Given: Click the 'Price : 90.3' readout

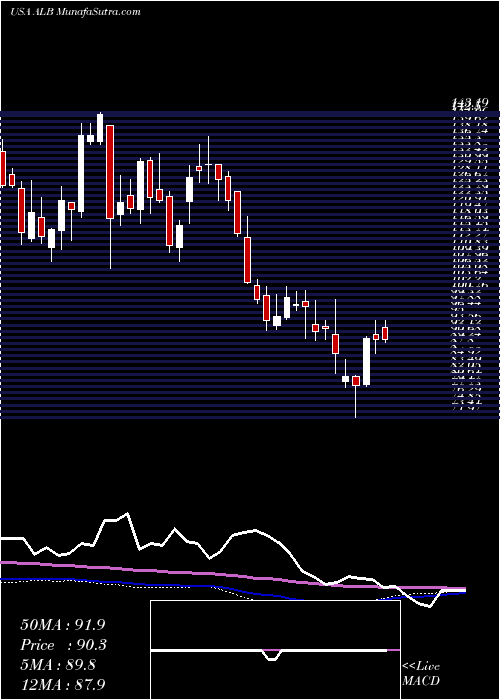Looking at the screenshot, I should pos(63,645).
